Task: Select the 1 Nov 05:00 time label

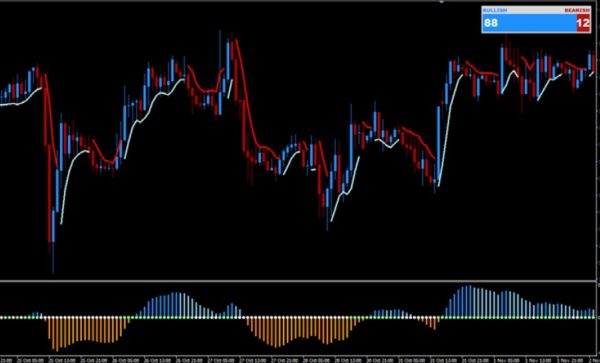Action: coord(506,361)
